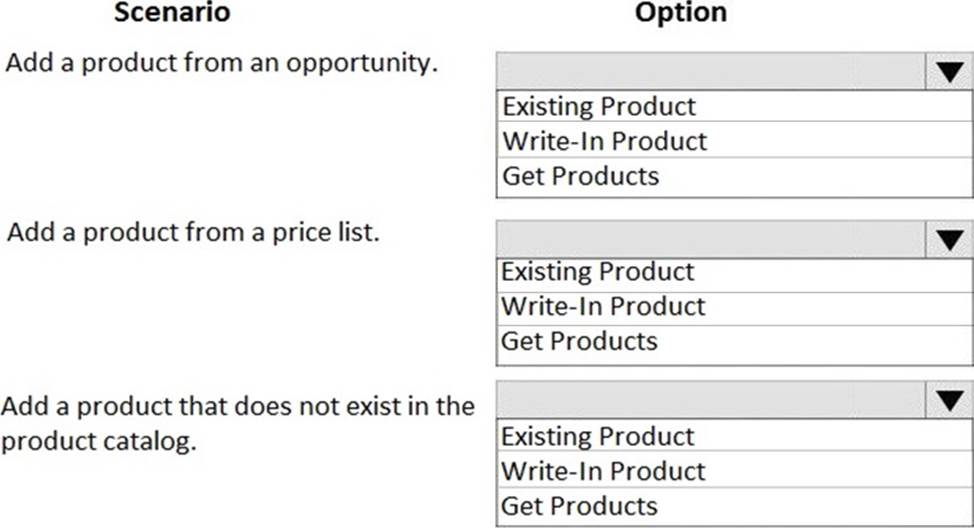
Task: Select Existing Product for price list scenario
Action: [x=599, y=272]
